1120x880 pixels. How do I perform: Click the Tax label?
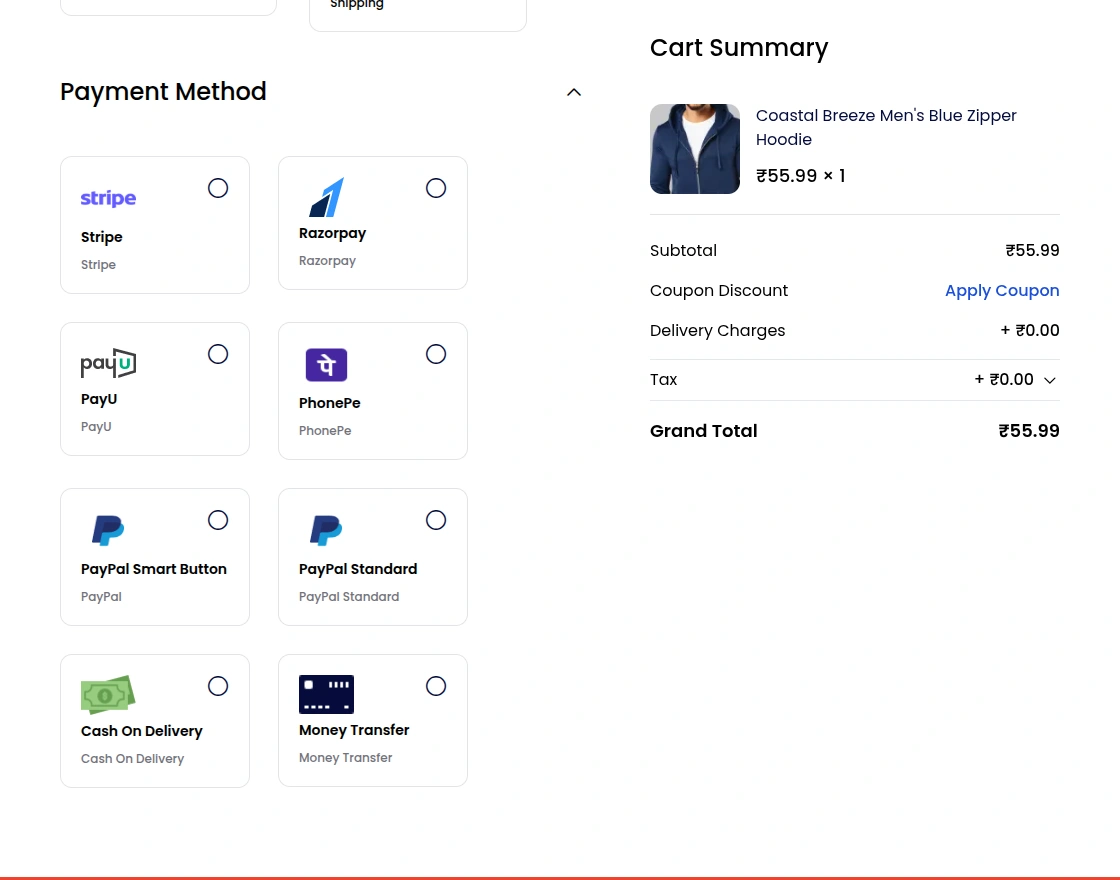[663, 380]
